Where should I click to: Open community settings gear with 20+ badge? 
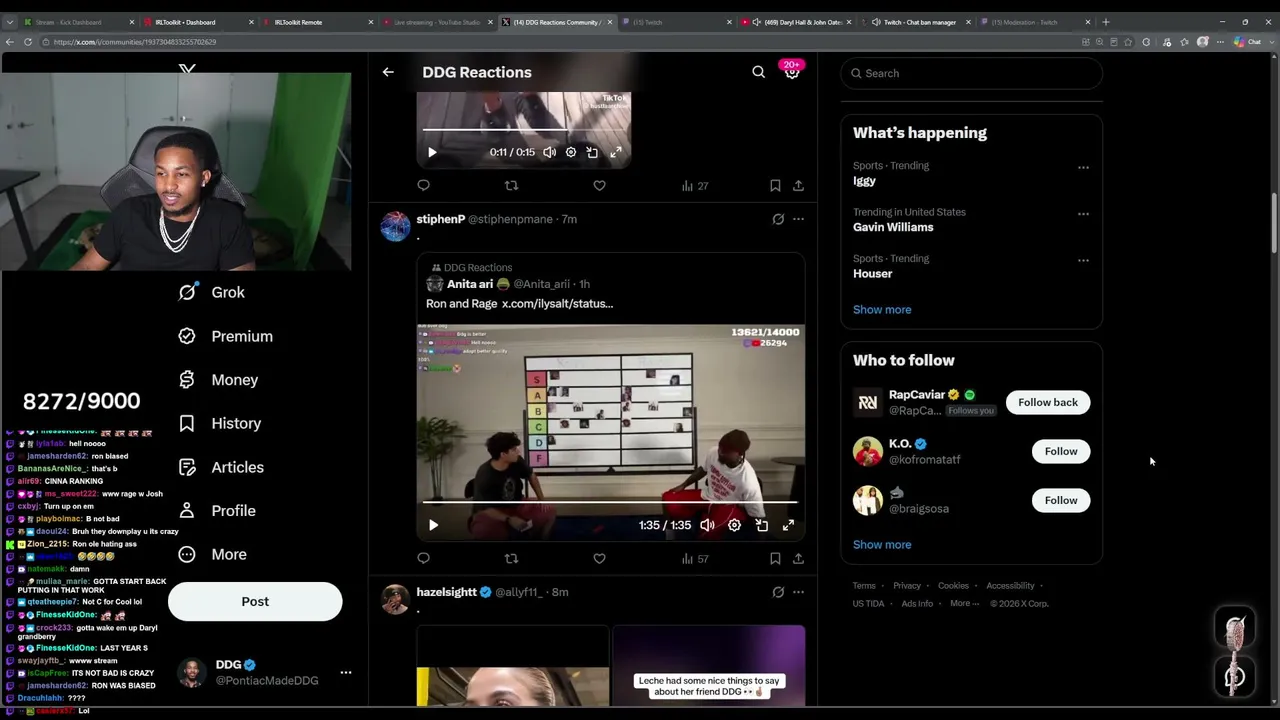click(x=791, y=71)
